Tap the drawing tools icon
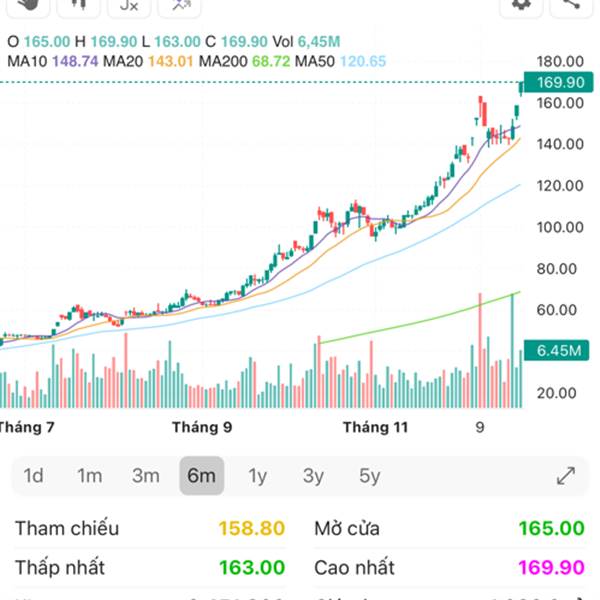The height and width of the screenshot is (600, 600). point(180,5)
